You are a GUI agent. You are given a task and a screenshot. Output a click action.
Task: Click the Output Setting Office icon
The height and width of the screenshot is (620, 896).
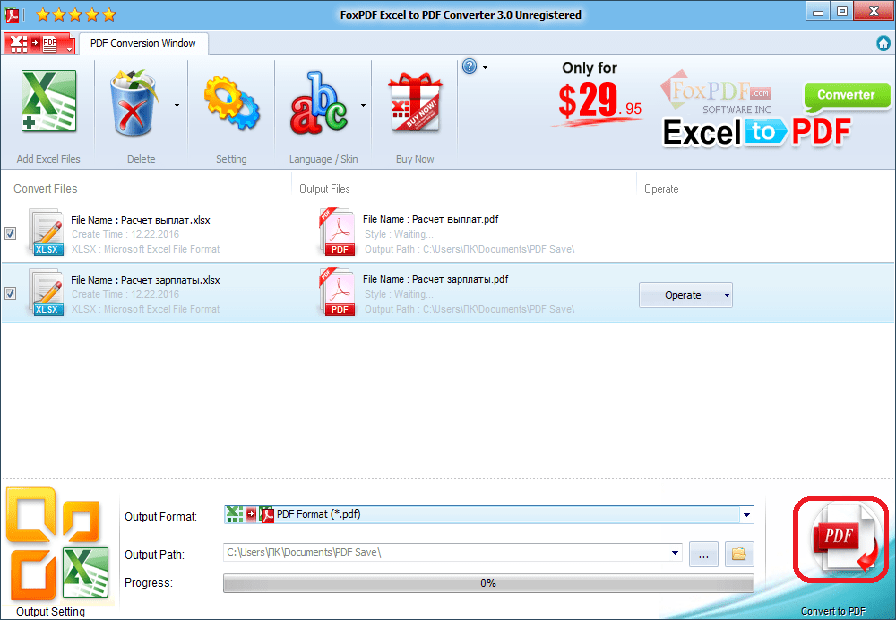[x=59, y=546]
